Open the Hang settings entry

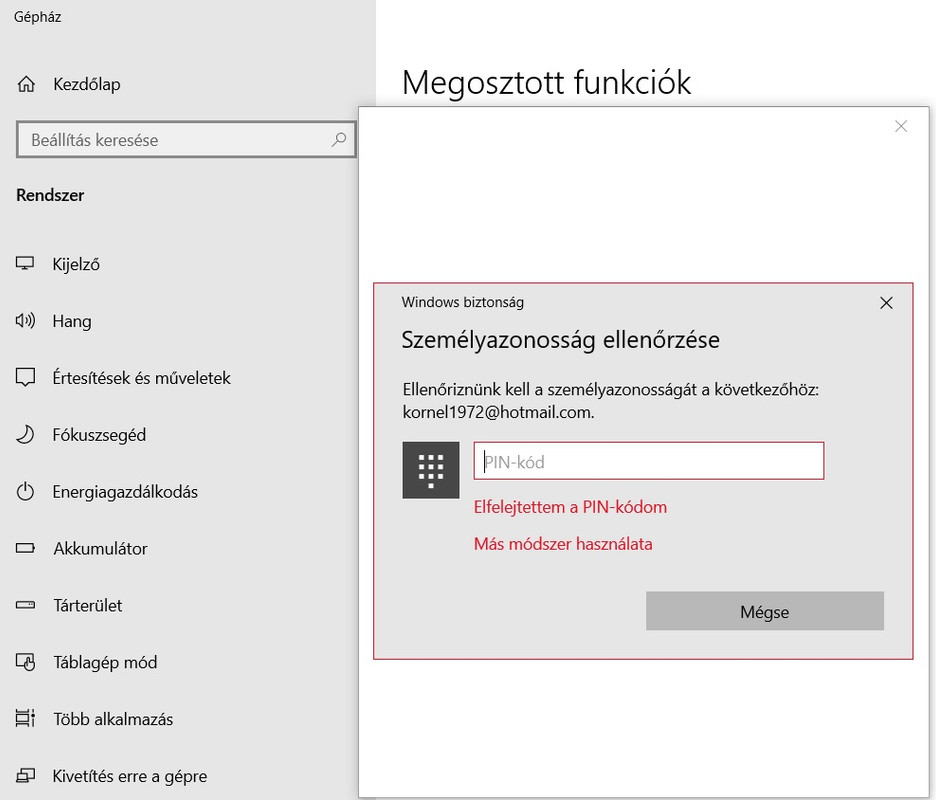pyautogui.click(x=72, y=321)
